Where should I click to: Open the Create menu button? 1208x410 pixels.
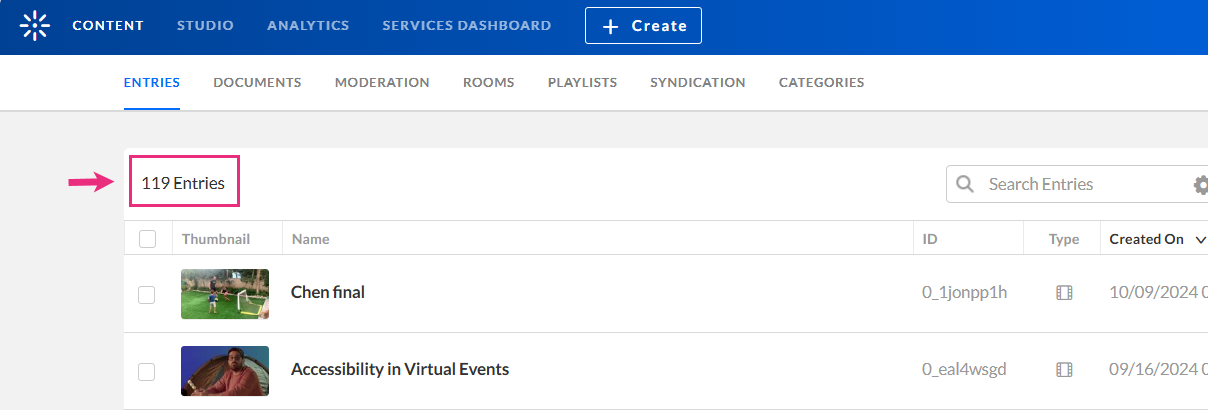click(643, 26)
